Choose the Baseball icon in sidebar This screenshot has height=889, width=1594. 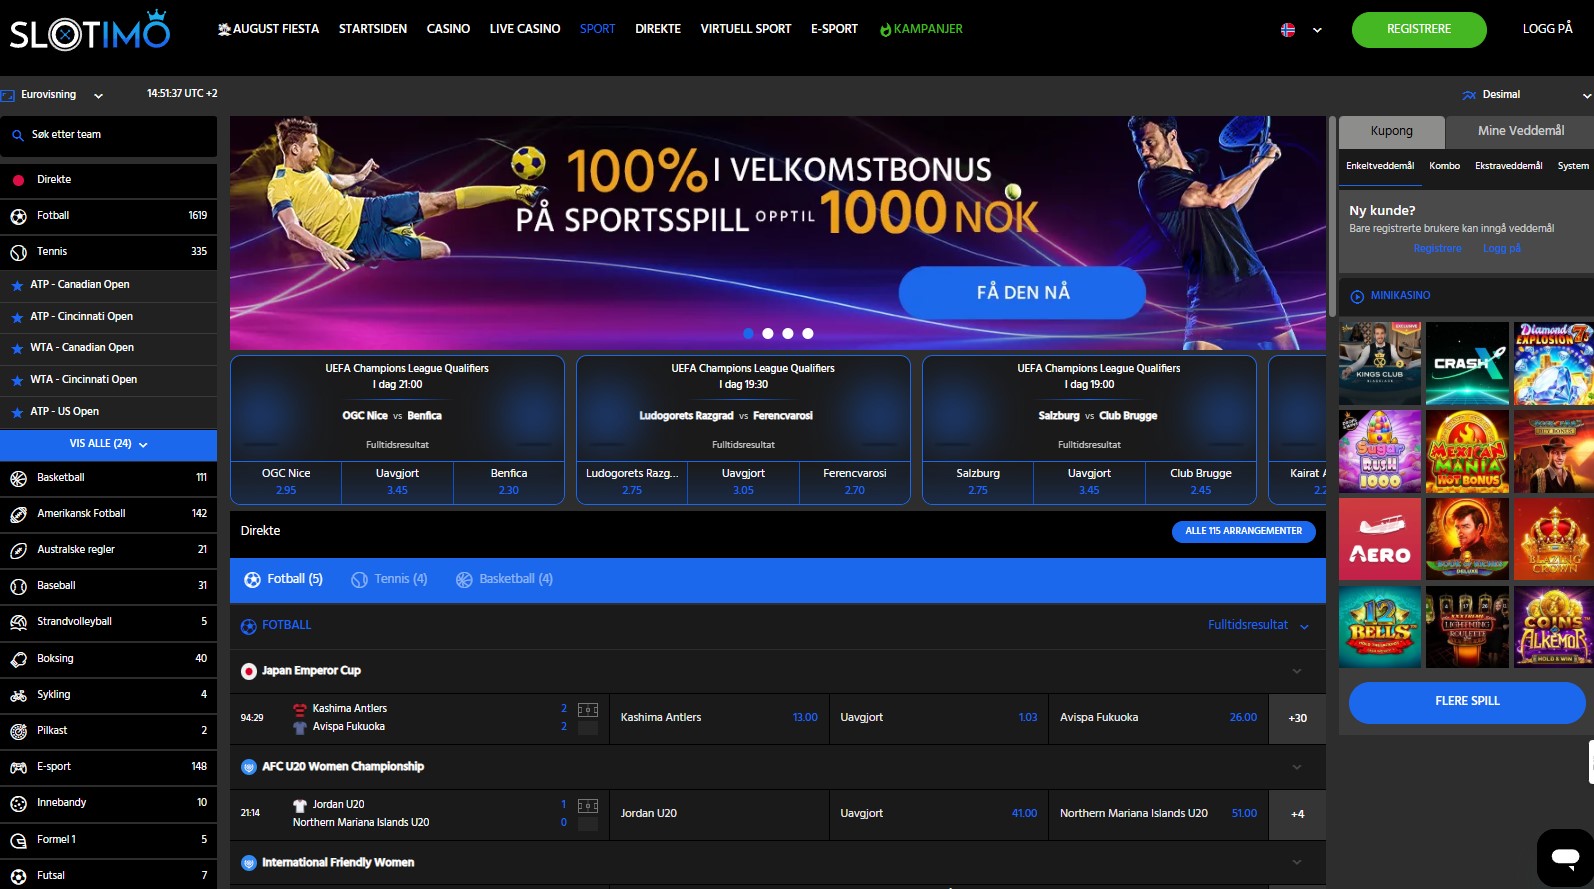click(18, 586)
